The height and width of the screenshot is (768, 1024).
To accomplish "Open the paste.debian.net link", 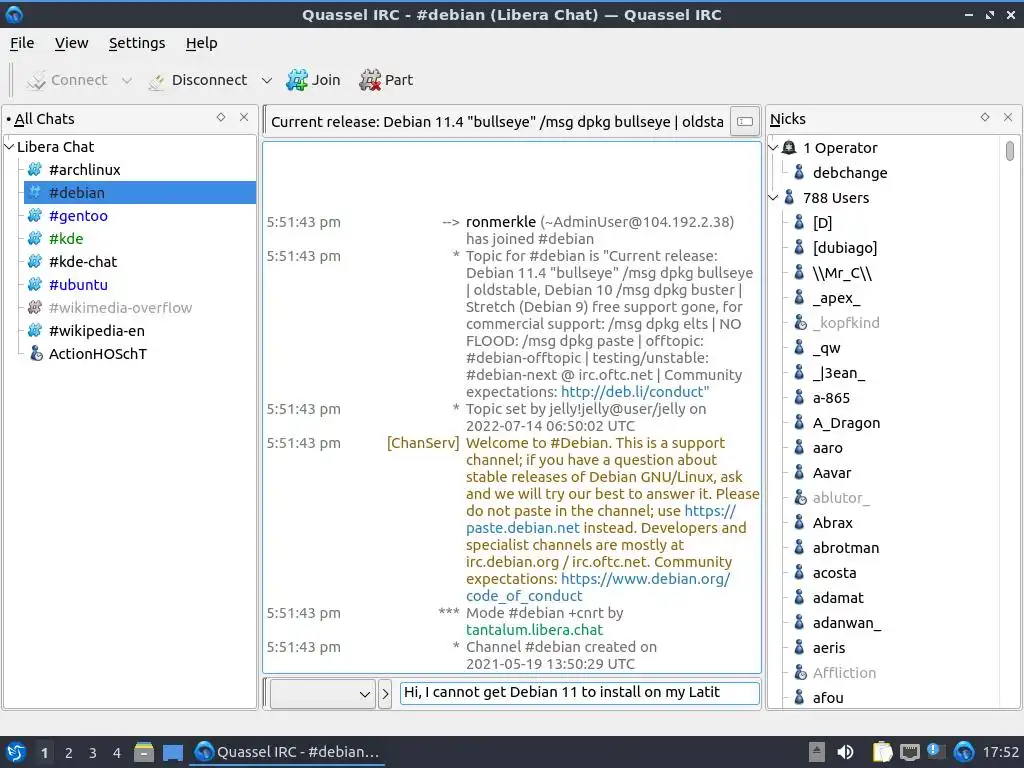I will (x=522, y=528).
